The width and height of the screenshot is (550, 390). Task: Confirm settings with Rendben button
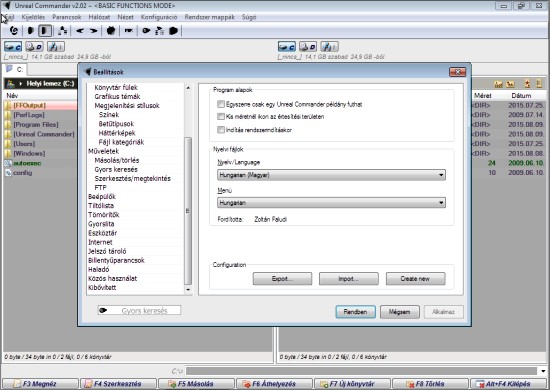click(355, 312)
